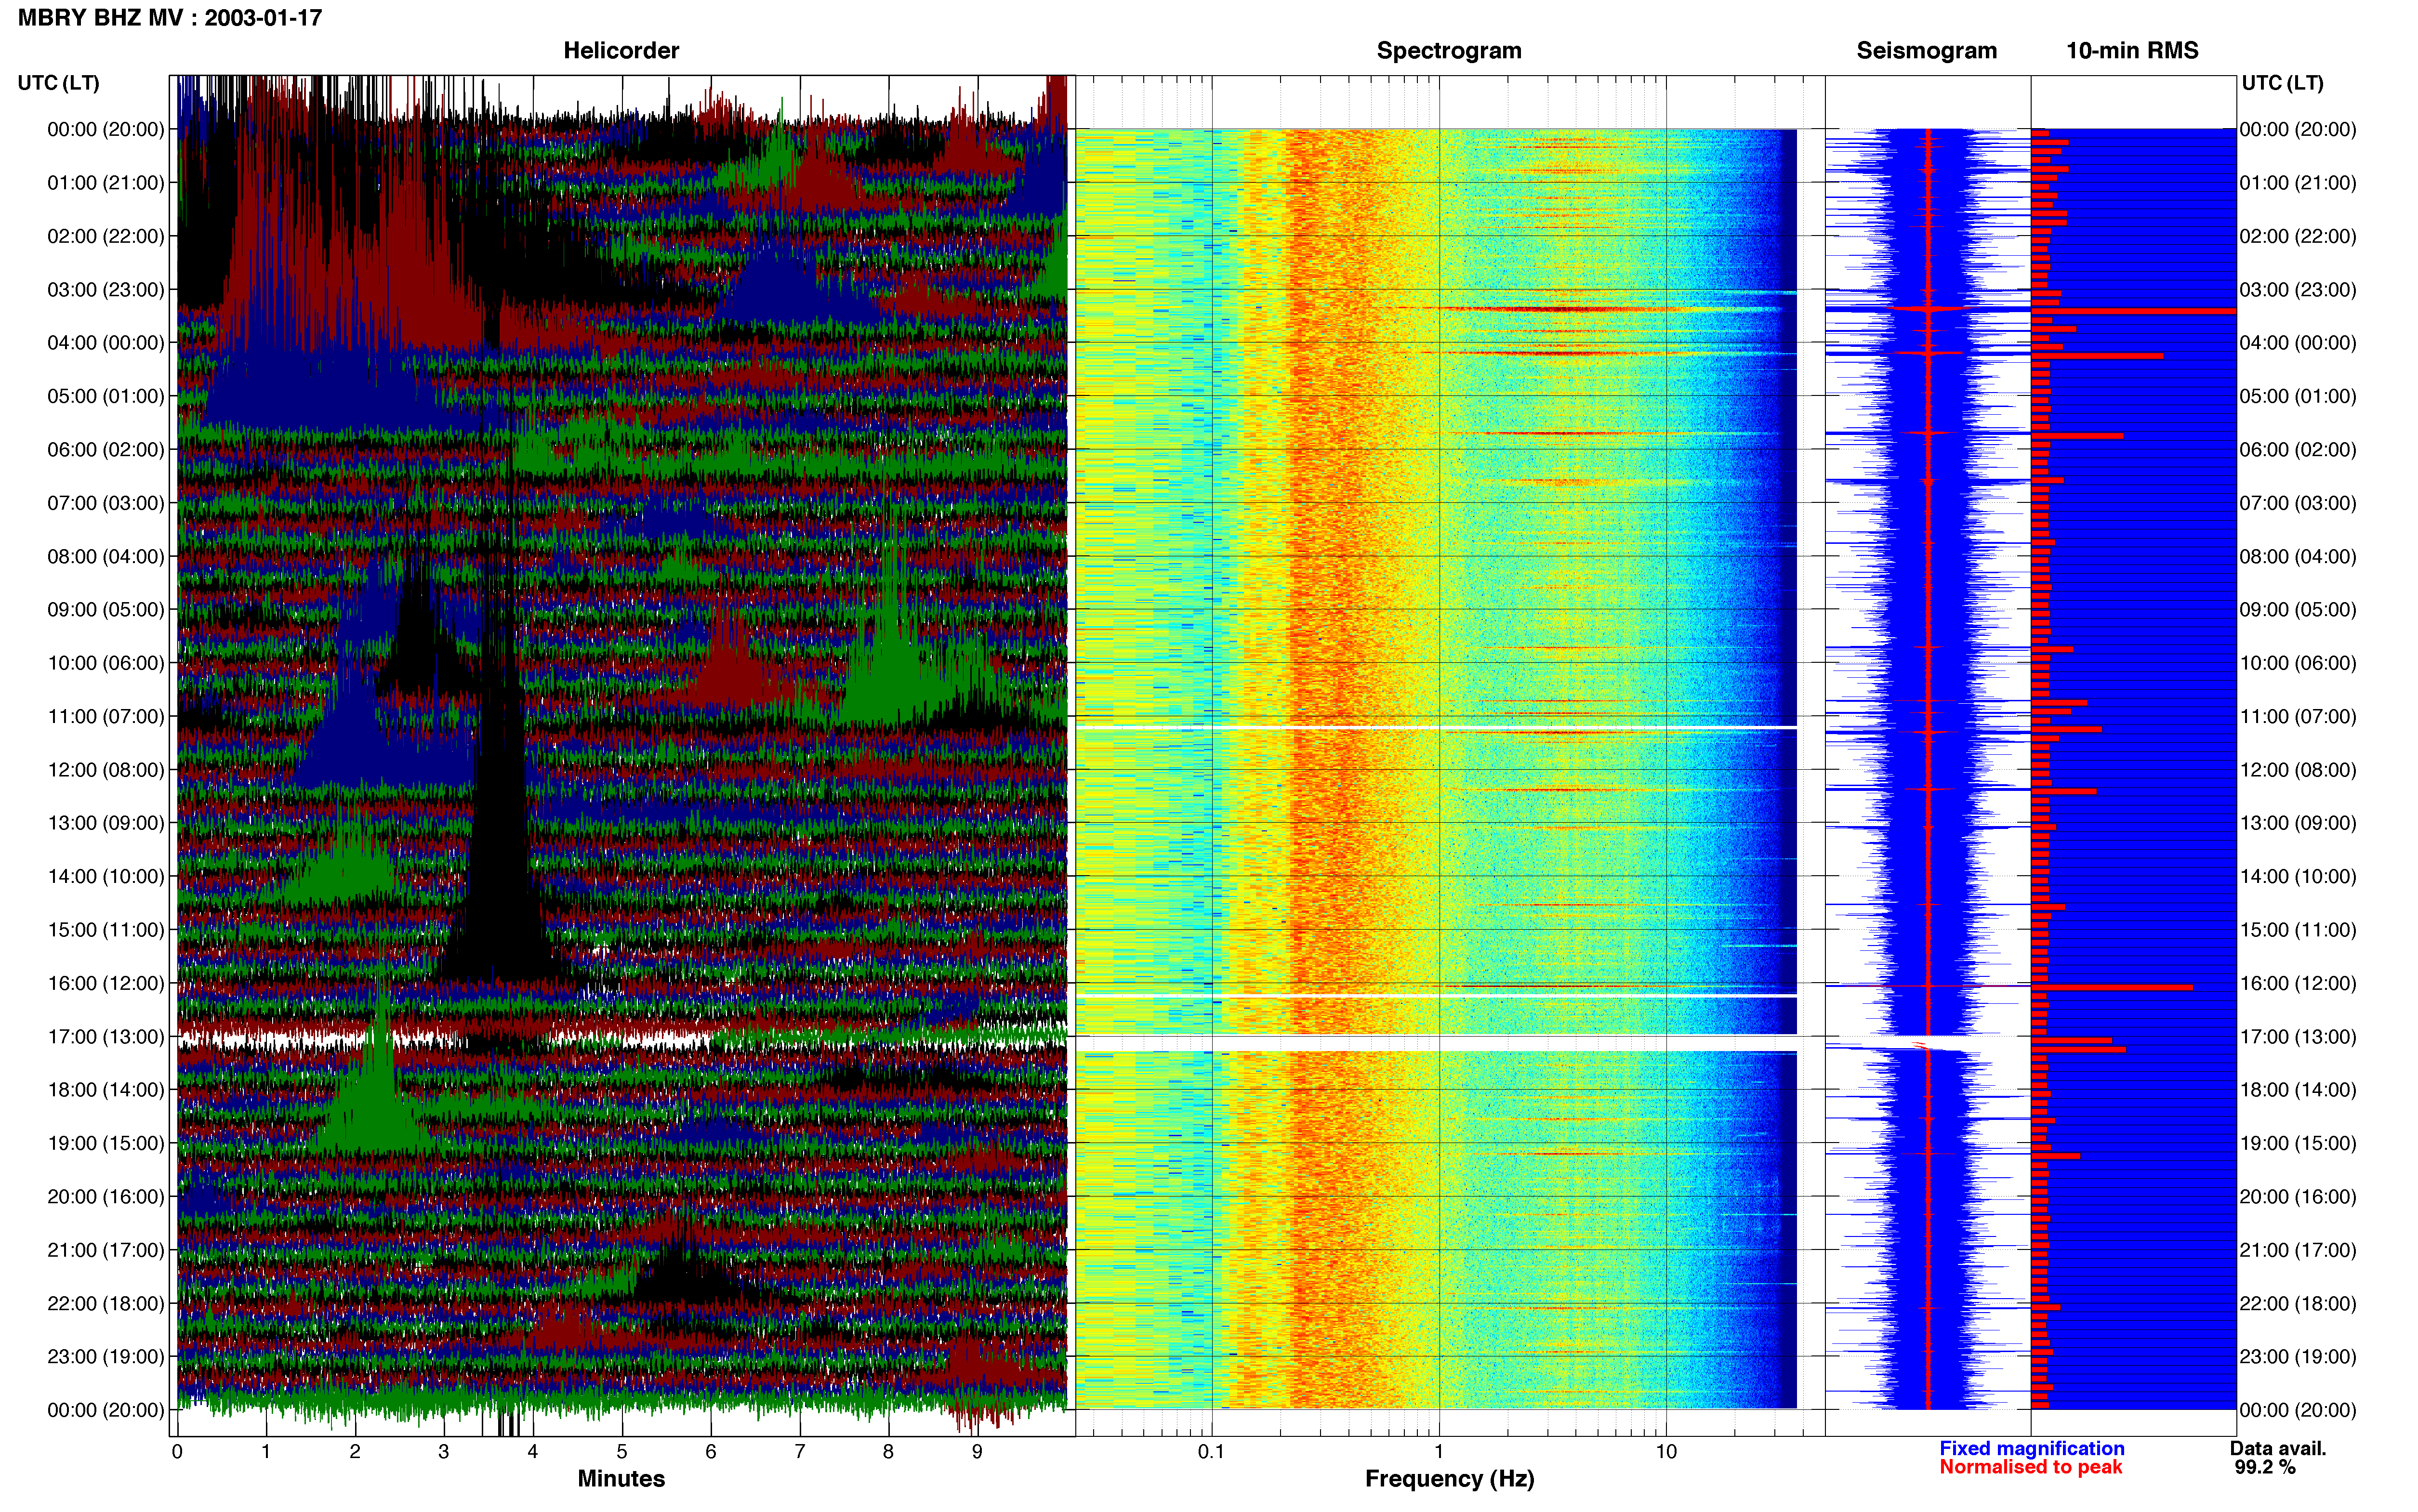Click the right-axis time label 22:00 (18:00)
Viewport: 2418px width, 1512px height.
click(x=2298, y=1304)
